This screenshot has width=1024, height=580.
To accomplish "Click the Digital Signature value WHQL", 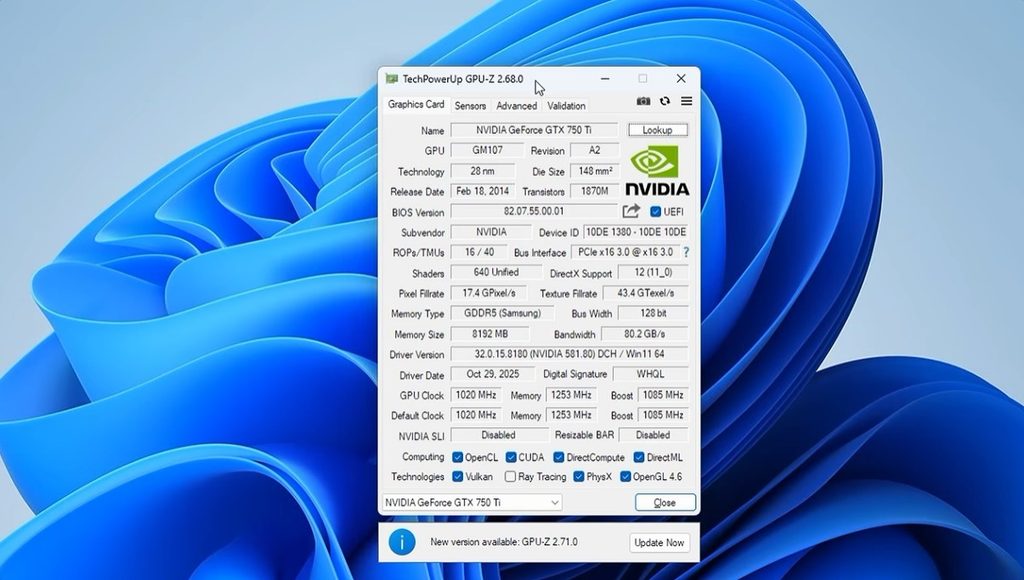I will click(x=650, y=374).
